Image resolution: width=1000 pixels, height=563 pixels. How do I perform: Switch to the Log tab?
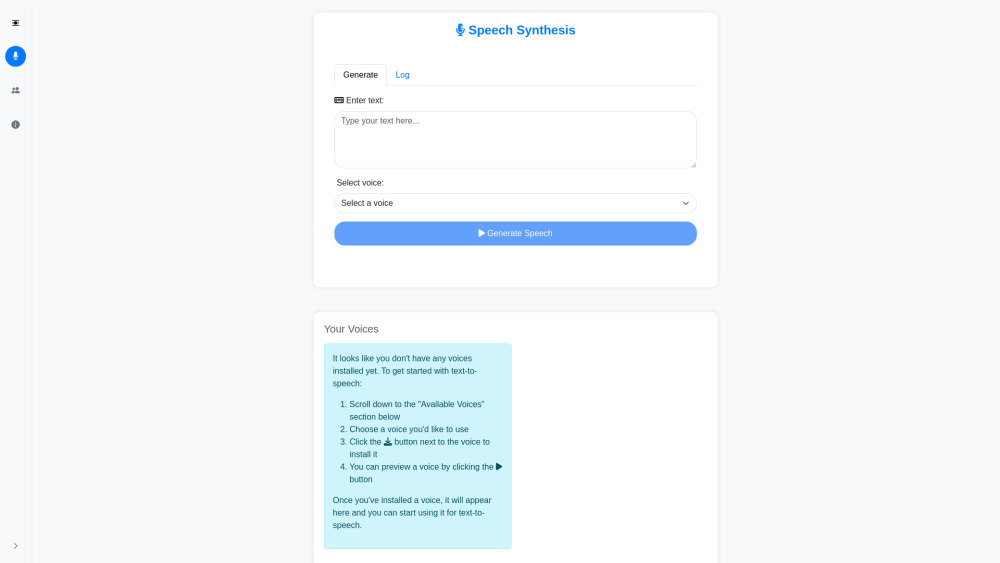[x=402, y=75]
